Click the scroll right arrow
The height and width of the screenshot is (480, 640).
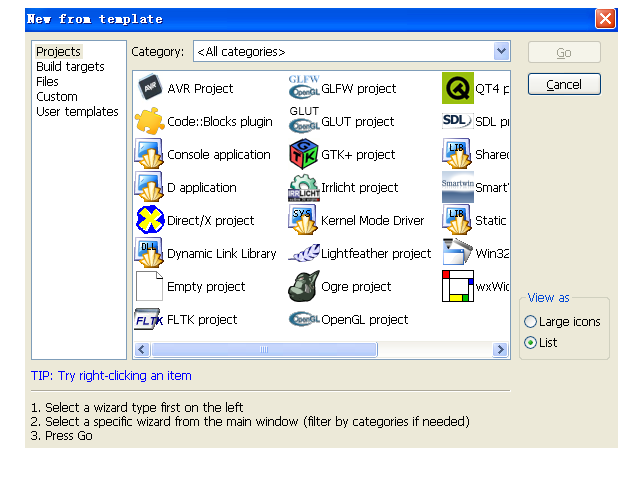[x=500, y=349]
